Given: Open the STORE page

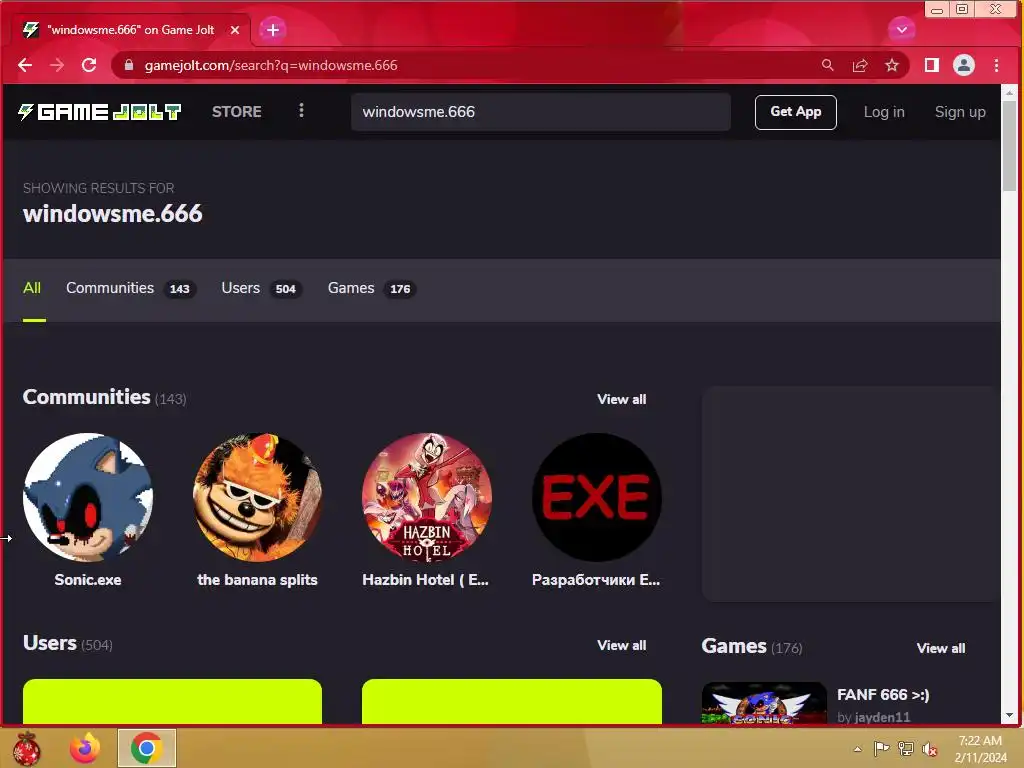Looking at the screenshot, I should (x=236, y=112).
